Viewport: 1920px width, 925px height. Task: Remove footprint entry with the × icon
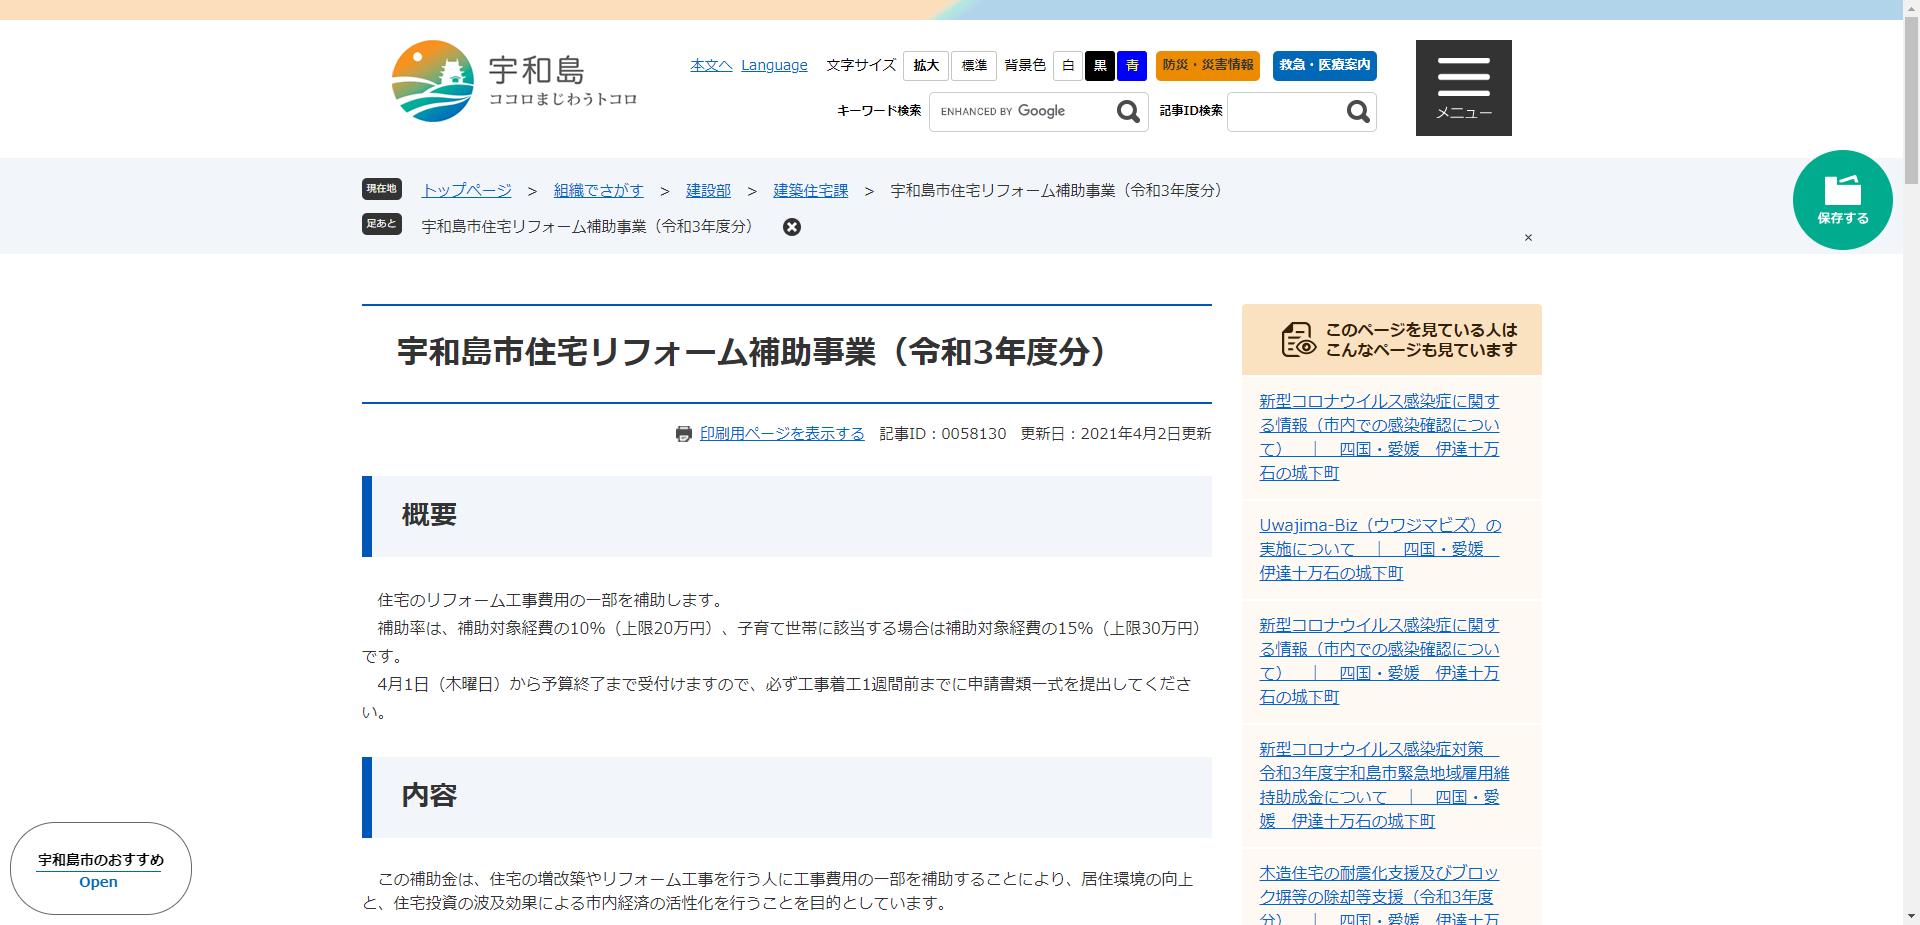coord(792,227)
